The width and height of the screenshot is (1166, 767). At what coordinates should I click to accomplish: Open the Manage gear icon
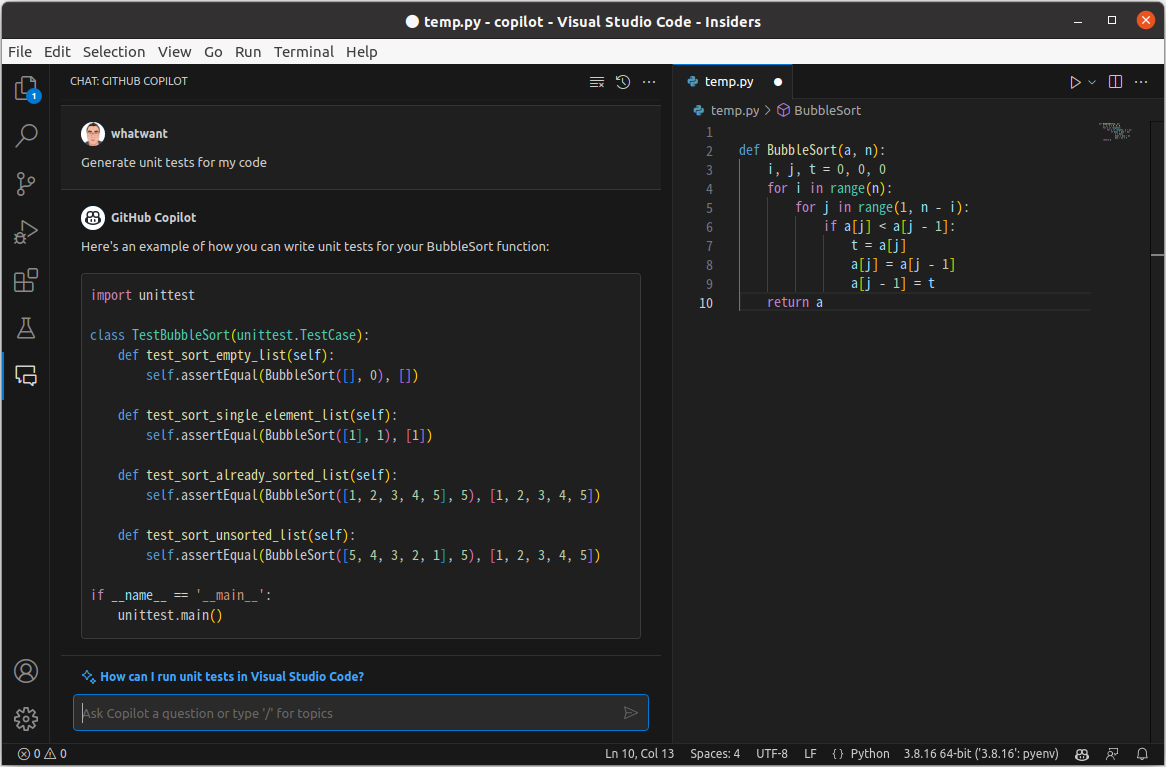pos(26,719)
